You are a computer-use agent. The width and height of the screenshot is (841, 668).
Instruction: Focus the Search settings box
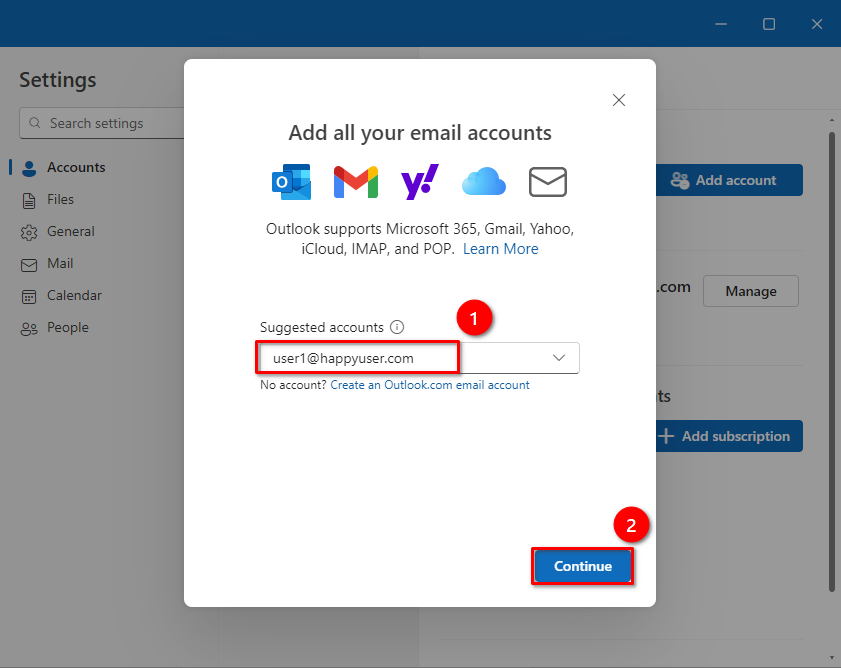[x=102, y=123]
